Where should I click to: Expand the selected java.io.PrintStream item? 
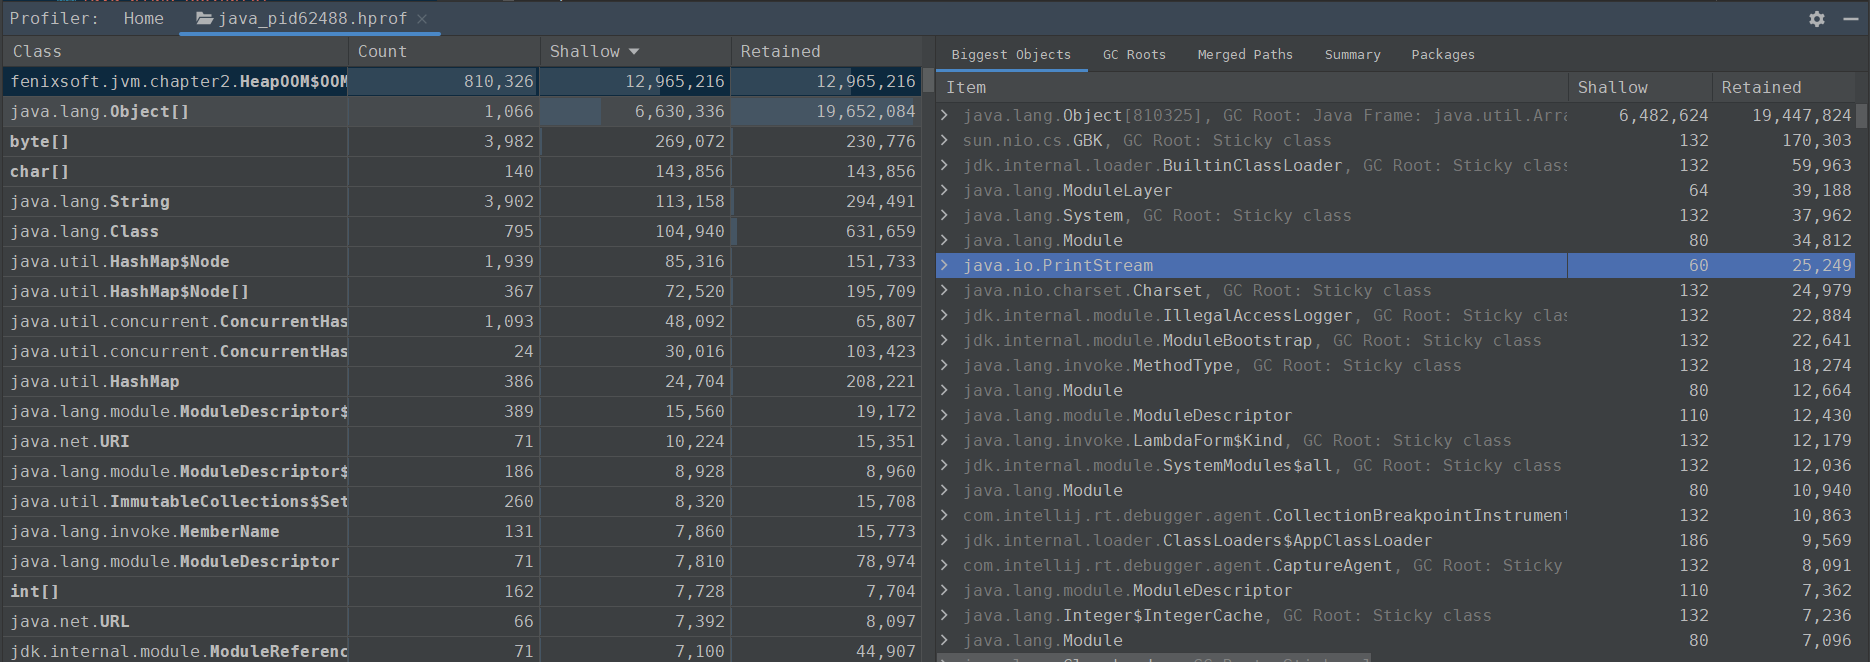point(944,266)
